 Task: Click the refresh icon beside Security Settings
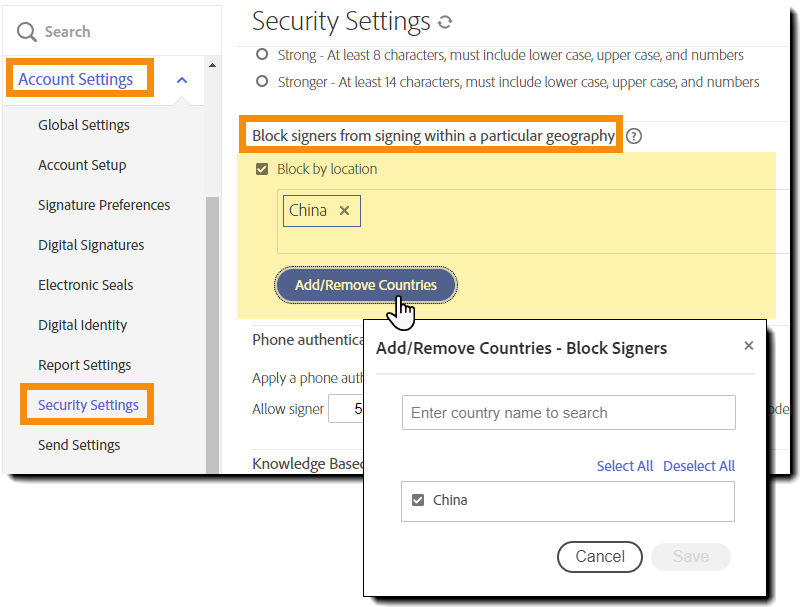point(445,22)
